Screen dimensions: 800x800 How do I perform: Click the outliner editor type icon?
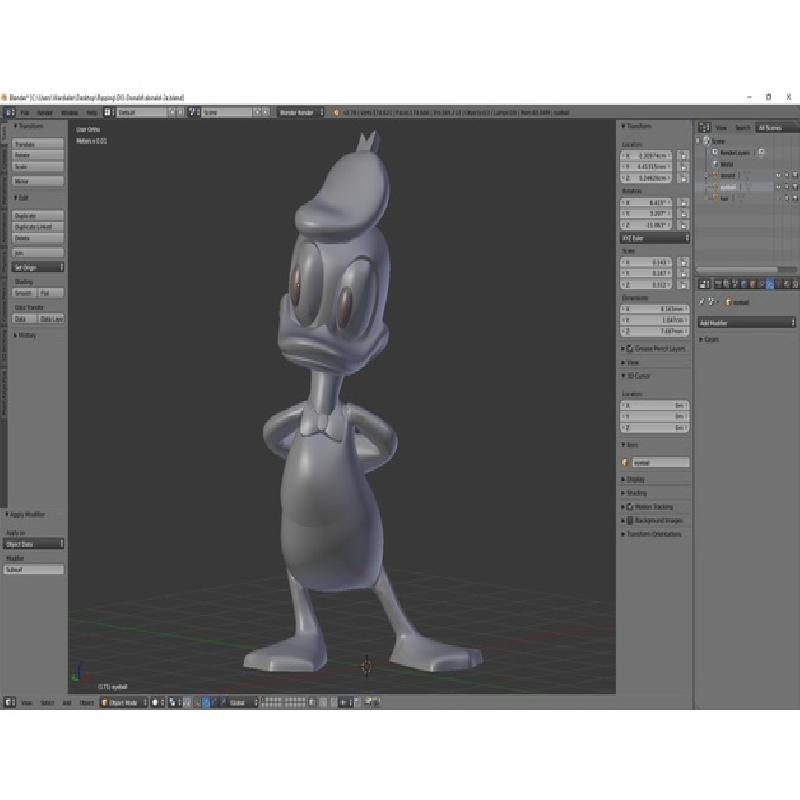(703, 128)
